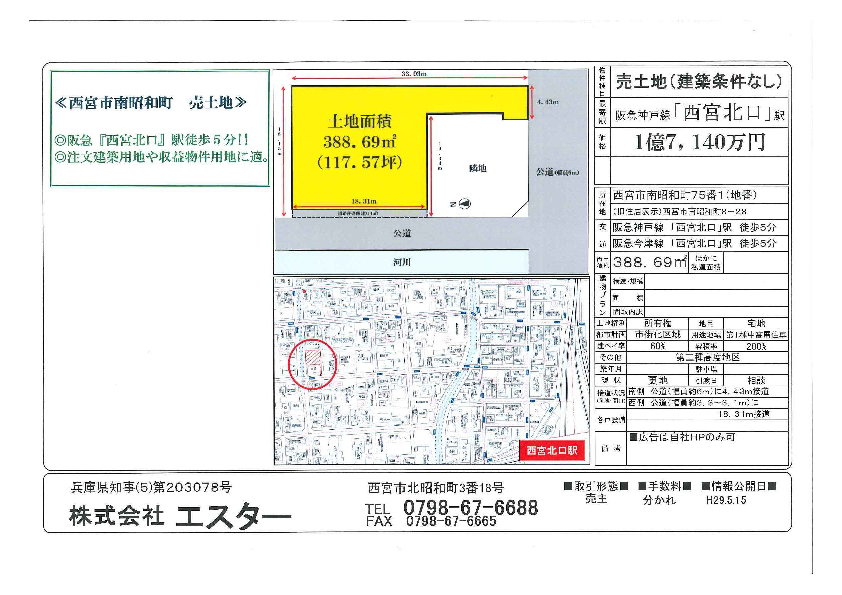The height and width of the screenshot is (595, 842).
Task: Click the title ≪西宮市南昭和町 売土地≫
Action: pyautogui.click(x=148, y=103)
